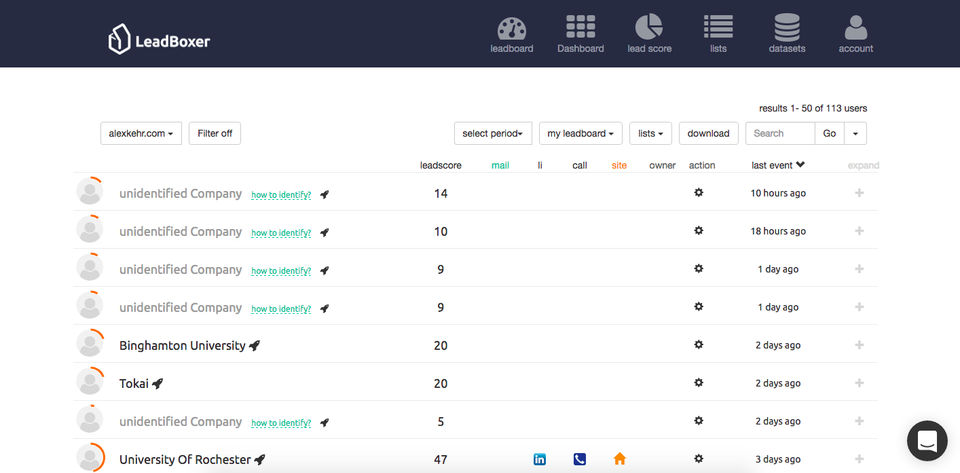Open the lists dropdown in toolbar
The width and height of the screenshot is (960, 473).
pyautogui.click(x=650, y=133)
